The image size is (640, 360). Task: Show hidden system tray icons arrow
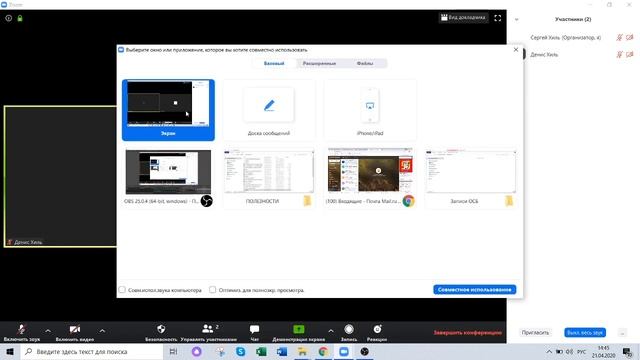[x=549, y=351]
